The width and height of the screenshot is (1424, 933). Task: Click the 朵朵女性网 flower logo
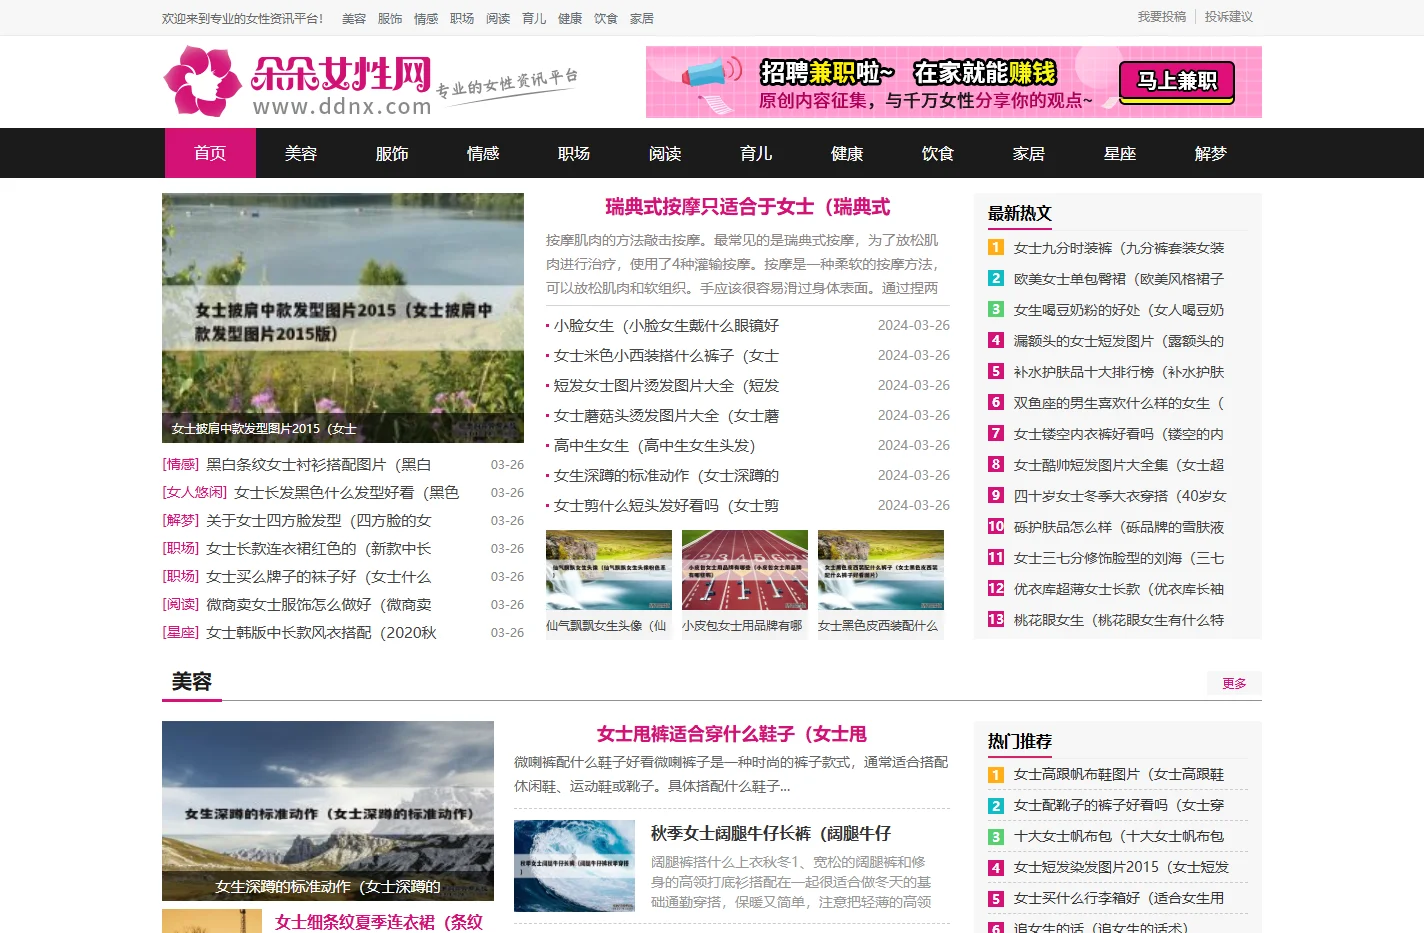click(x=298, y=81)
